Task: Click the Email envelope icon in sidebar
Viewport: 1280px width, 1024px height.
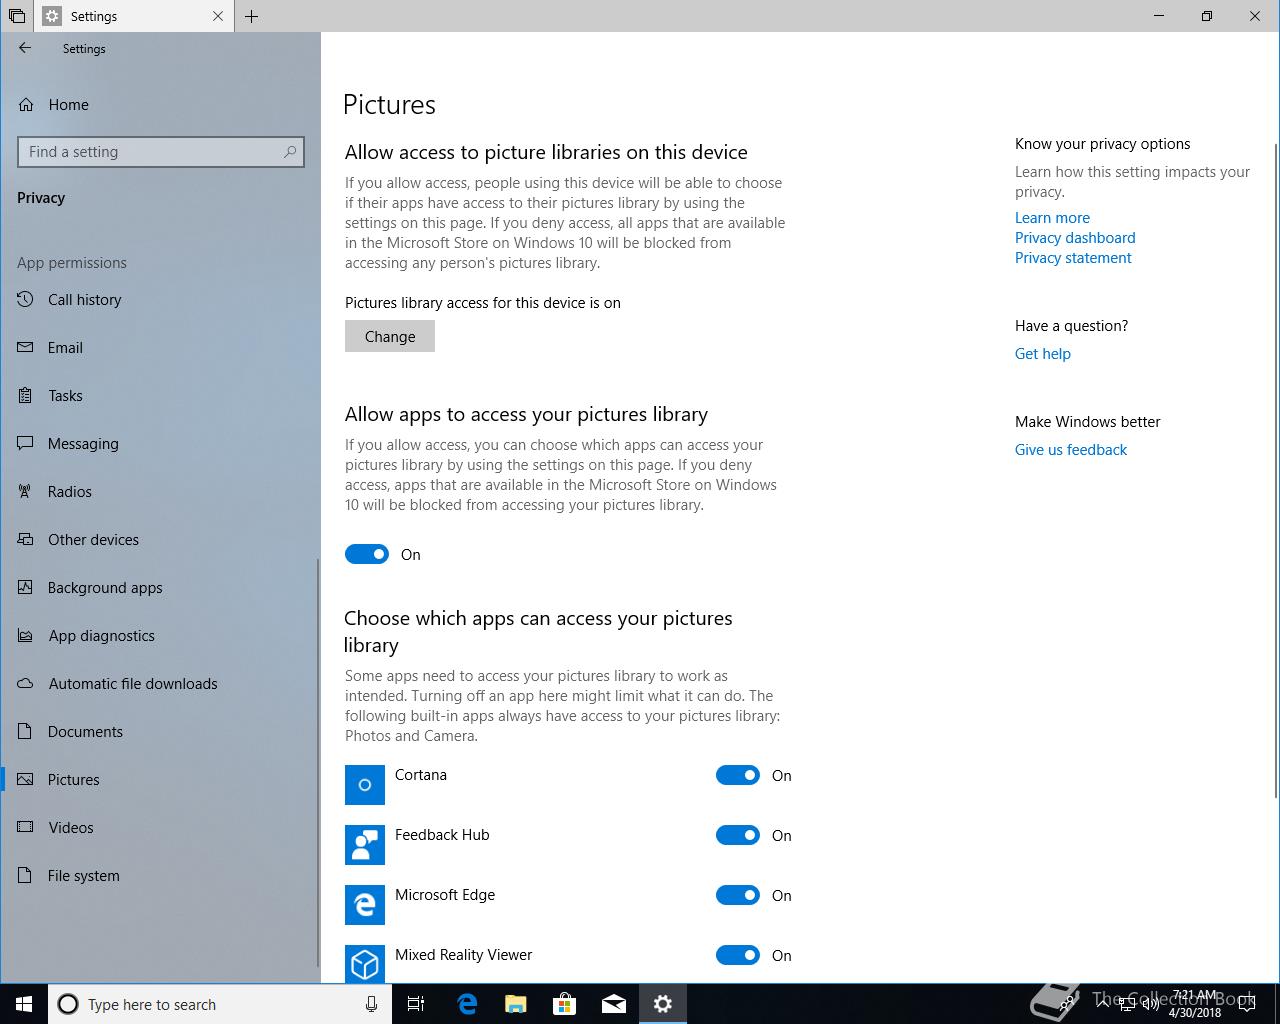Action: pyautogui.click(x=26, y=348)
